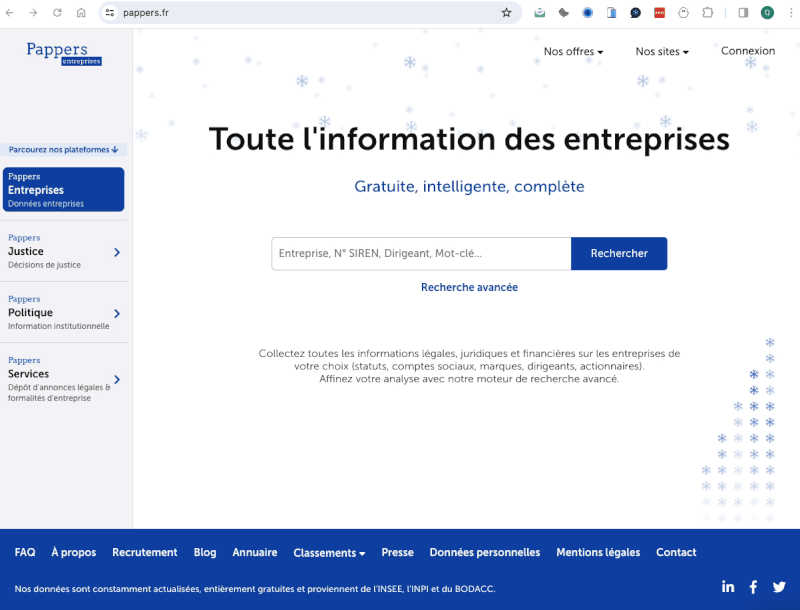Expand the Nos sites dropdown

(x=662, y=52)
